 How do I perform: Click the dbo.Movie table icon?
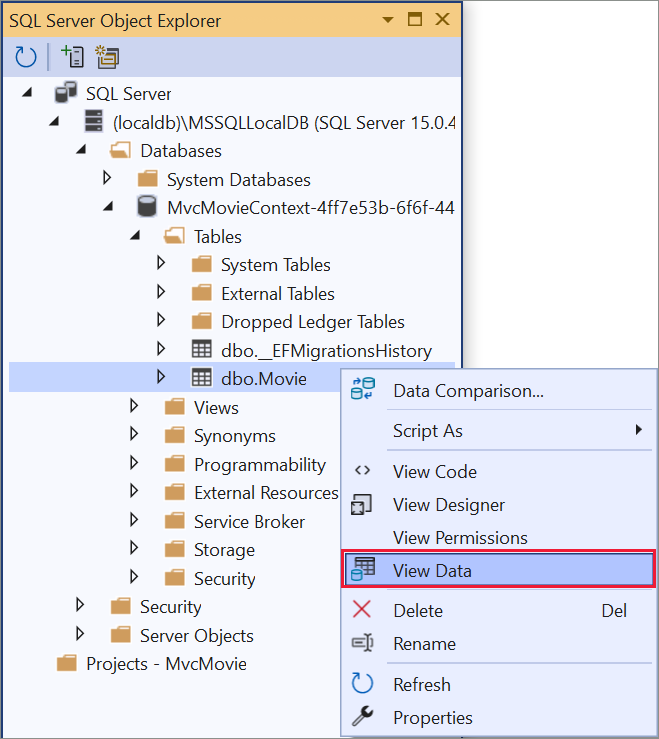point(202,378)
